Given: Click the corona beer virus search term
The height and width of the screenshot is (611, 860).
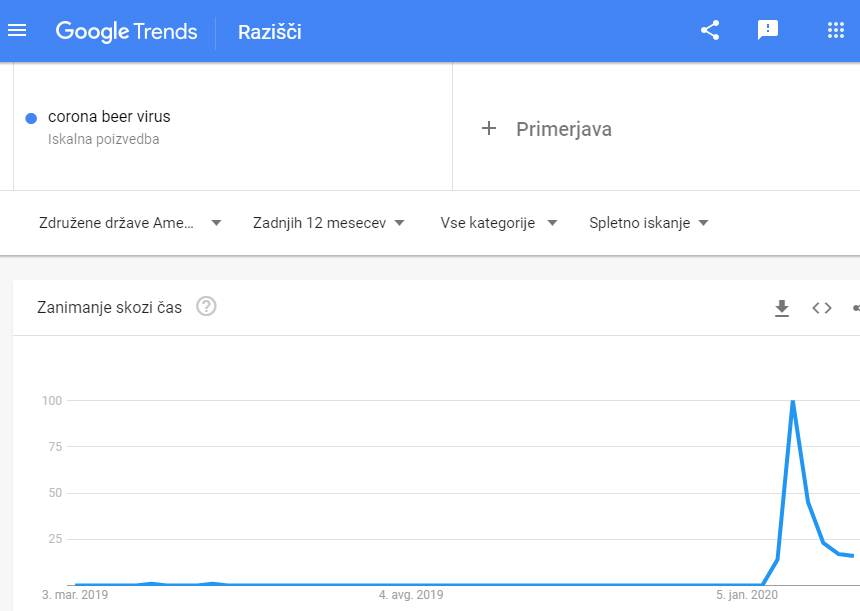Looking at the screenshot, I should click(109, 117).
